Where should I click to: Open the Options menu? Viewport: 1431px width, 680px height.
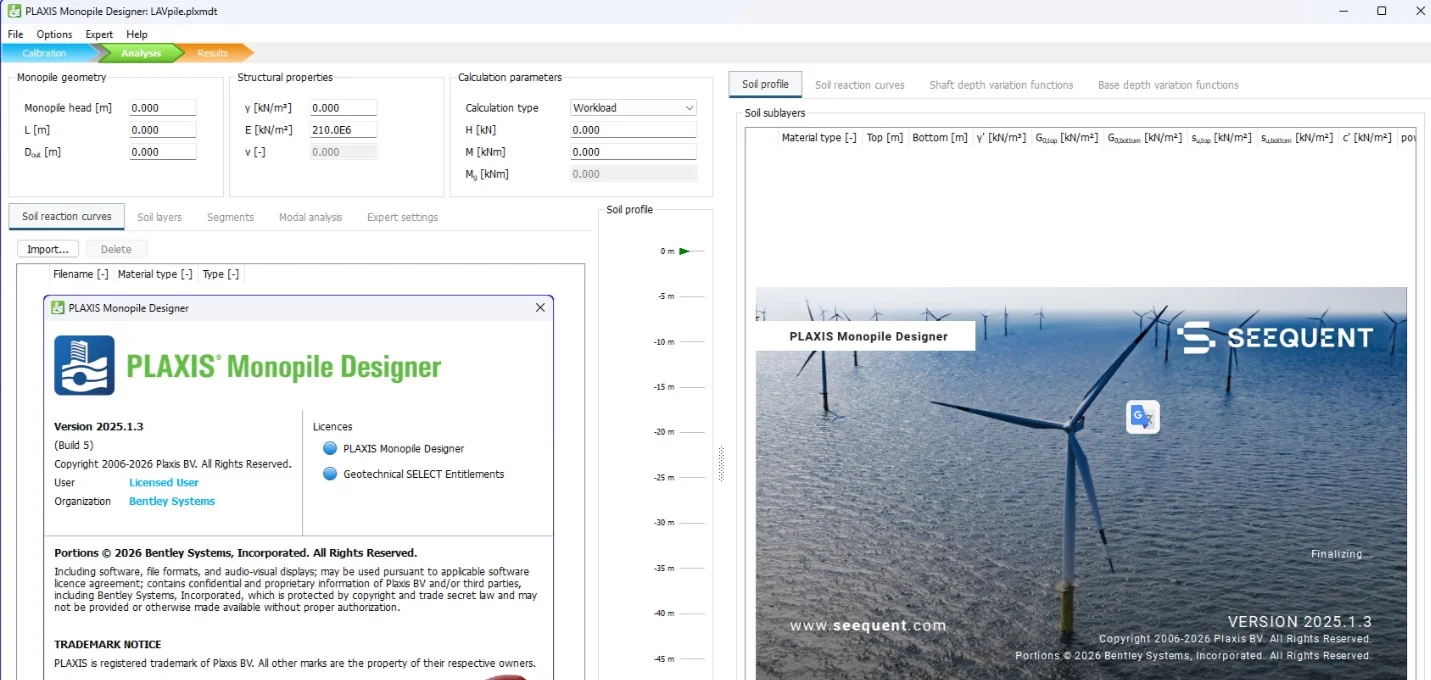[x=54, y=34]
